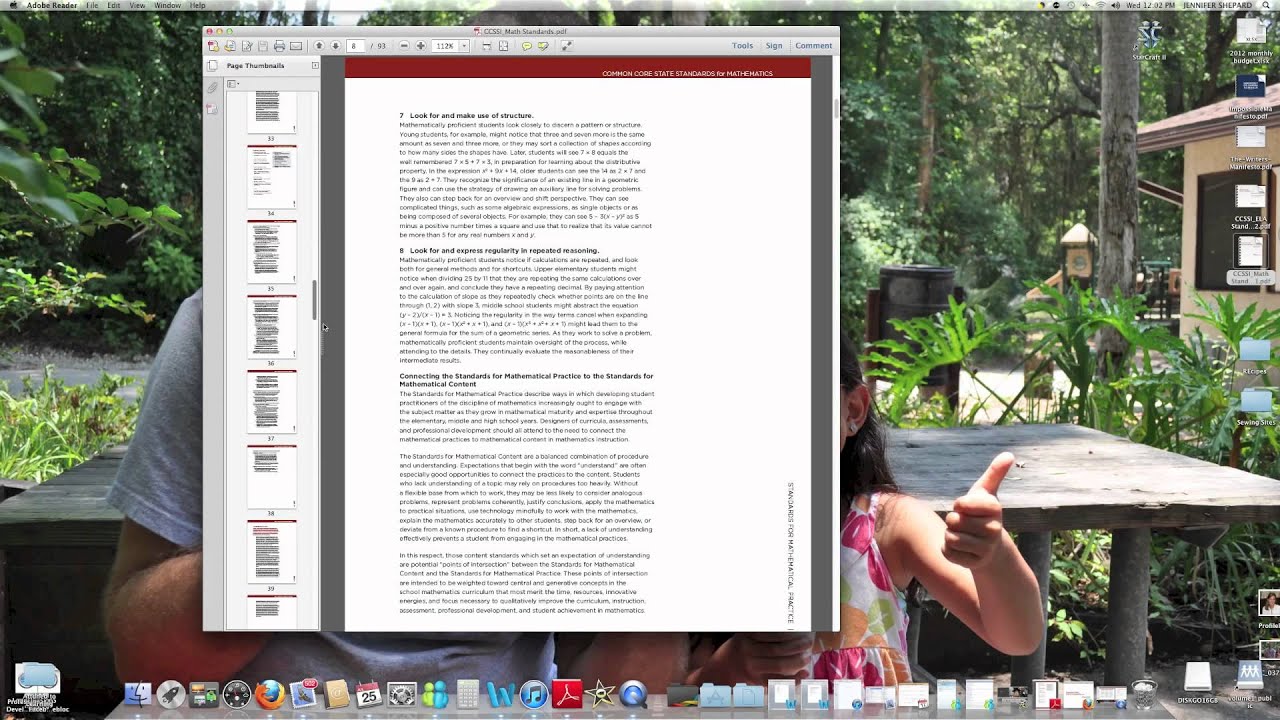Screen dimensions: 1280x720
Task: Switch to read mode view icon
Action: 566,46
